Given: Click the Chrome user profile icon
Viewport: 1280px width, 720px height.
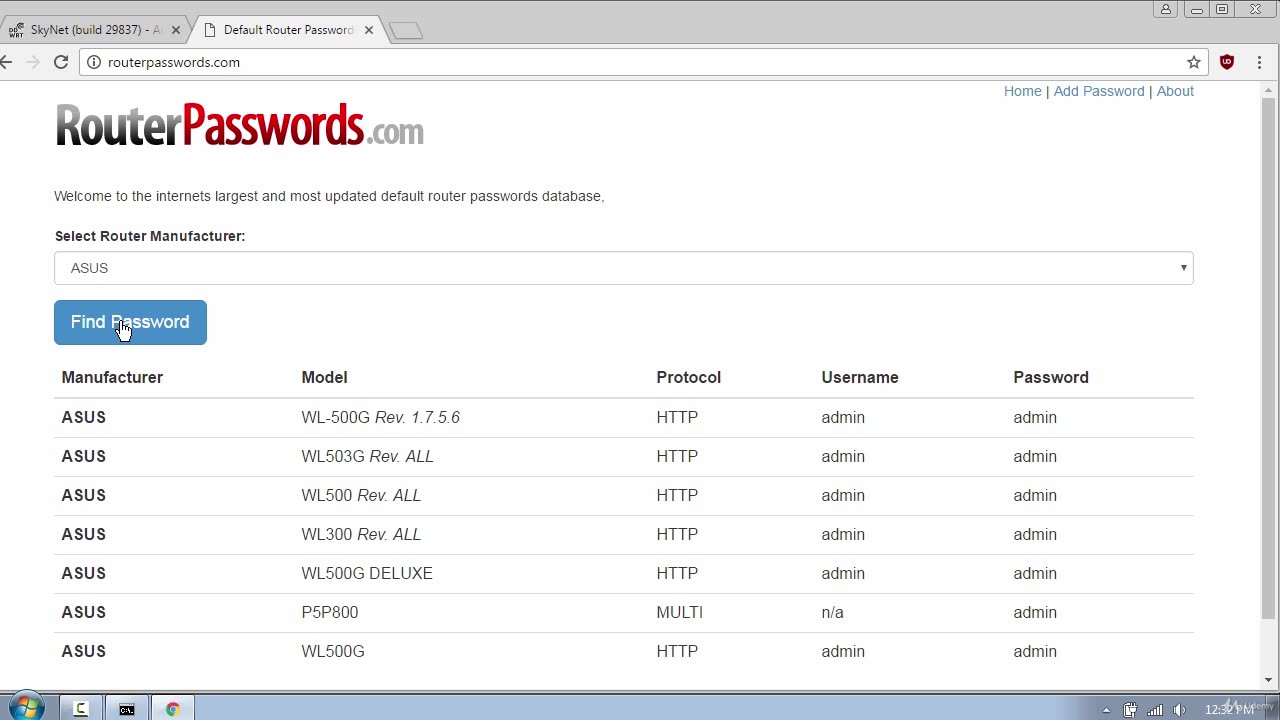Looking at the screenshot, I should (x=1166, y=9).
